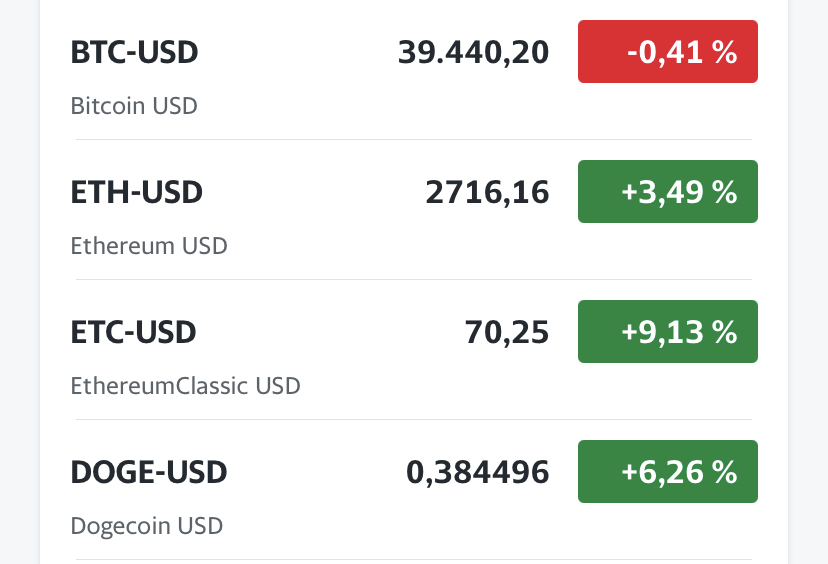Open the ETH-USD ticker
This screenshot has width=828, height=564.
(136, 192)
